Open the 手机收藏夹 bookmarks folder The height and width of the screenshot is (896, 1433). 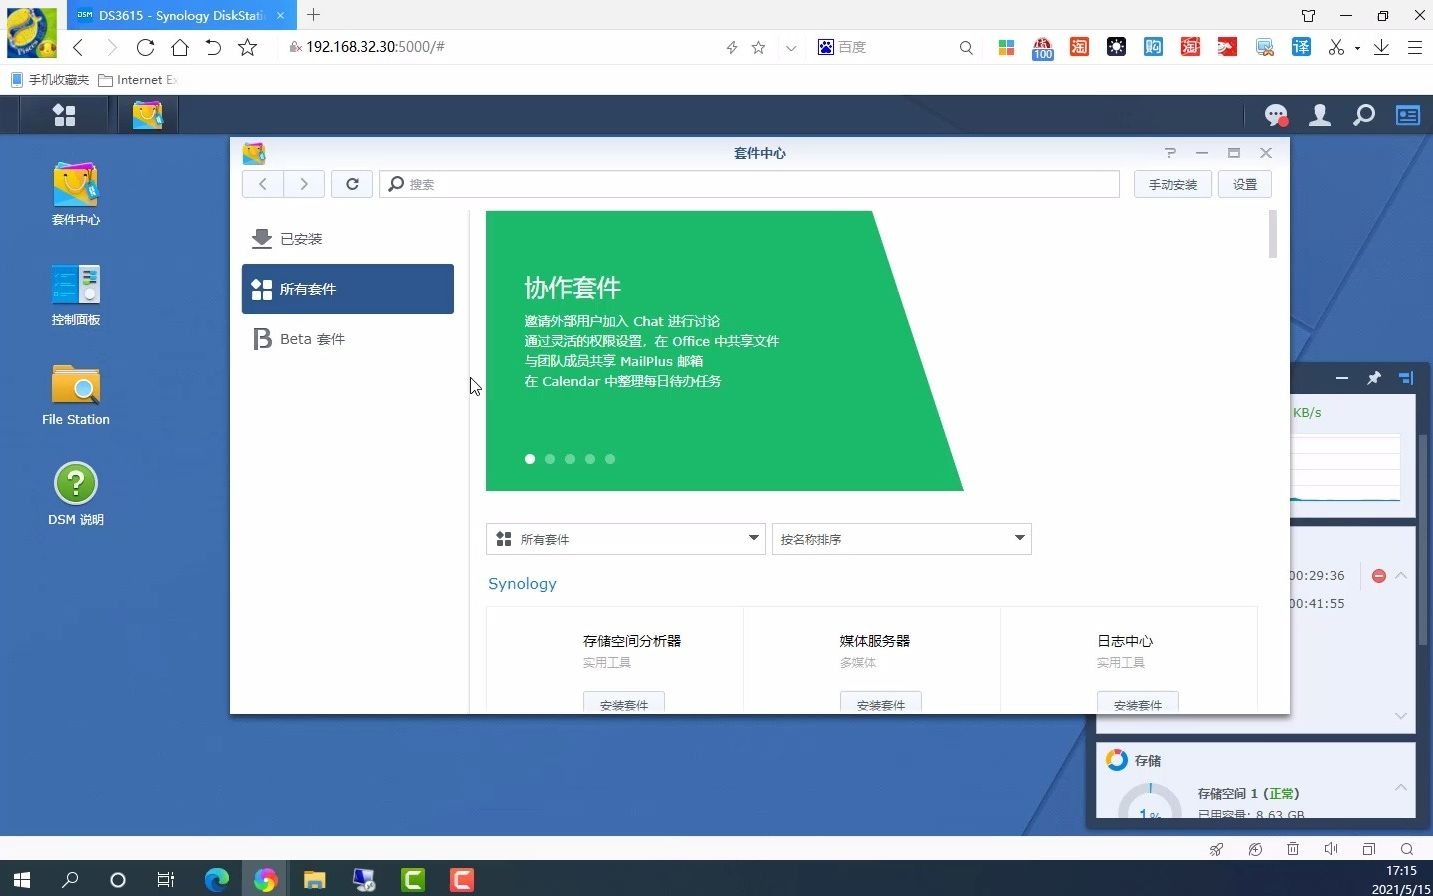click(49, 80)
